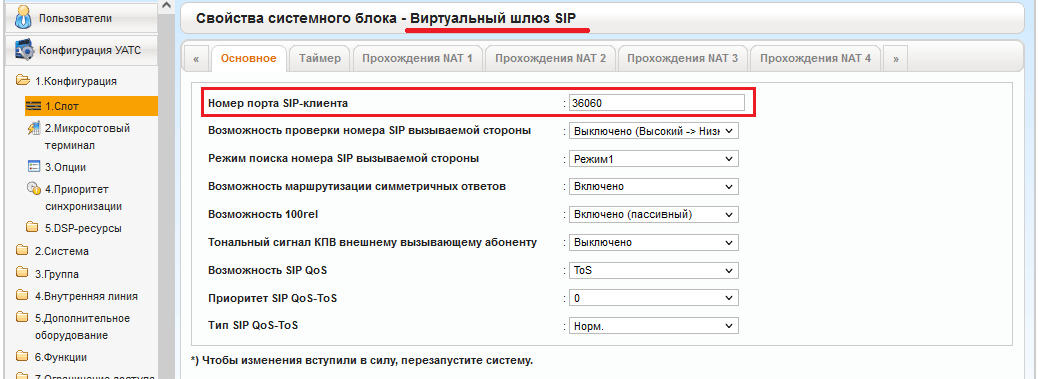Click the Возможность 100rel label
The image size is (1038, 379).
263,215
